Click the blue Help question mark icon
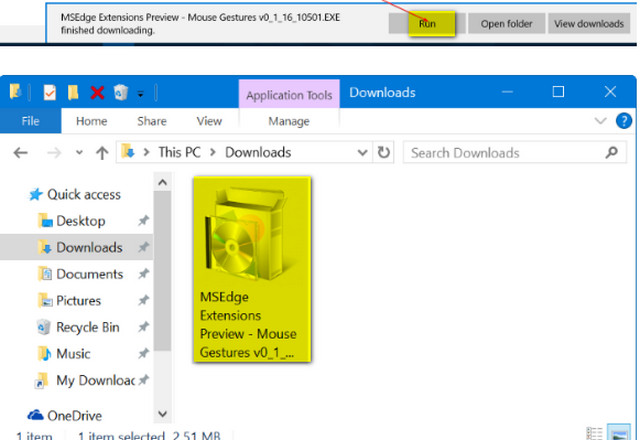Viewport: 640px width, 440px height. click(x=623, y=121)
